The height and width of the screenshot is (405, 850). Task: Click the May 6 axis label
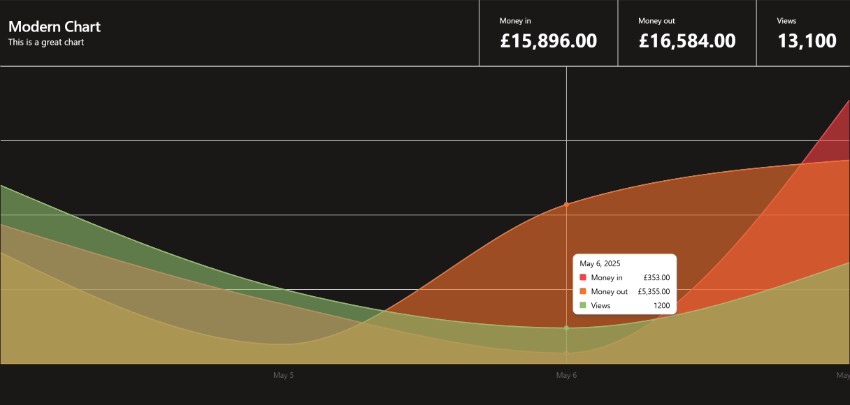pyautogui.click(x=566, y=375)
